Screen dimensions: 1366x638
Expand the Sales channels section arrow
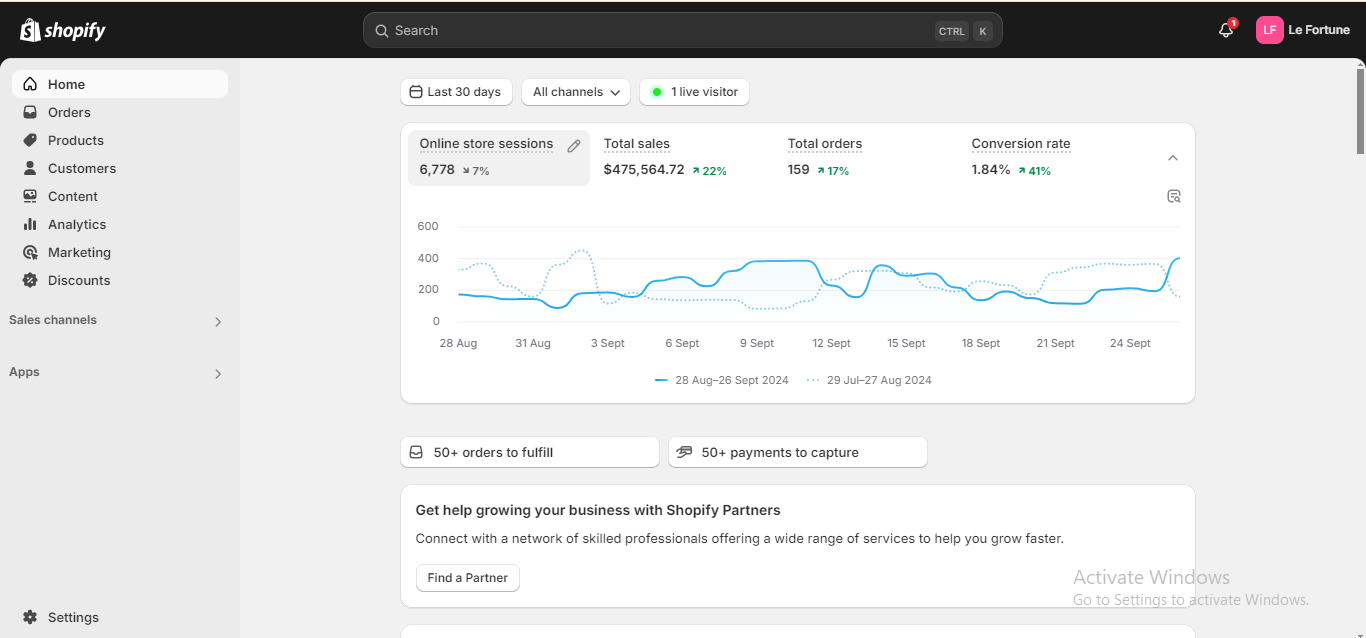(218, 322)
